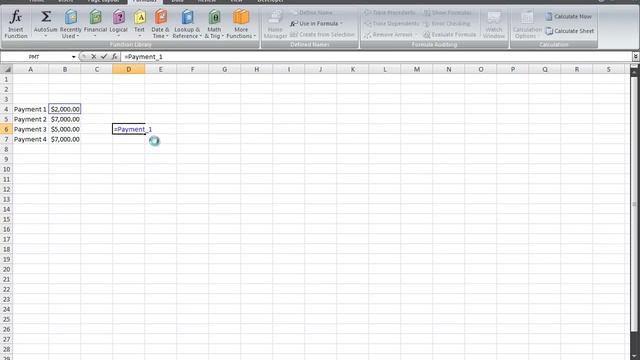Click the editing cell with =Payment_1
The width and height of the screenshot is (640, 360).
coord(129,129)
